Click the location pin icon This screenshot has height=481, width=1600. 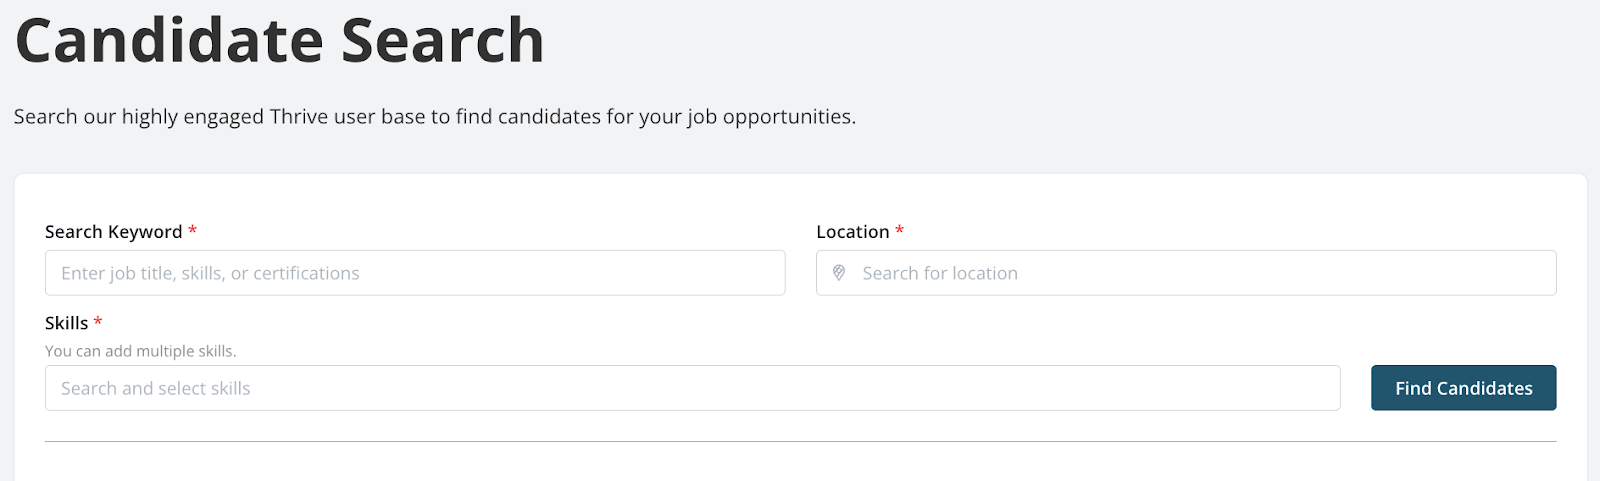(839, 273)
